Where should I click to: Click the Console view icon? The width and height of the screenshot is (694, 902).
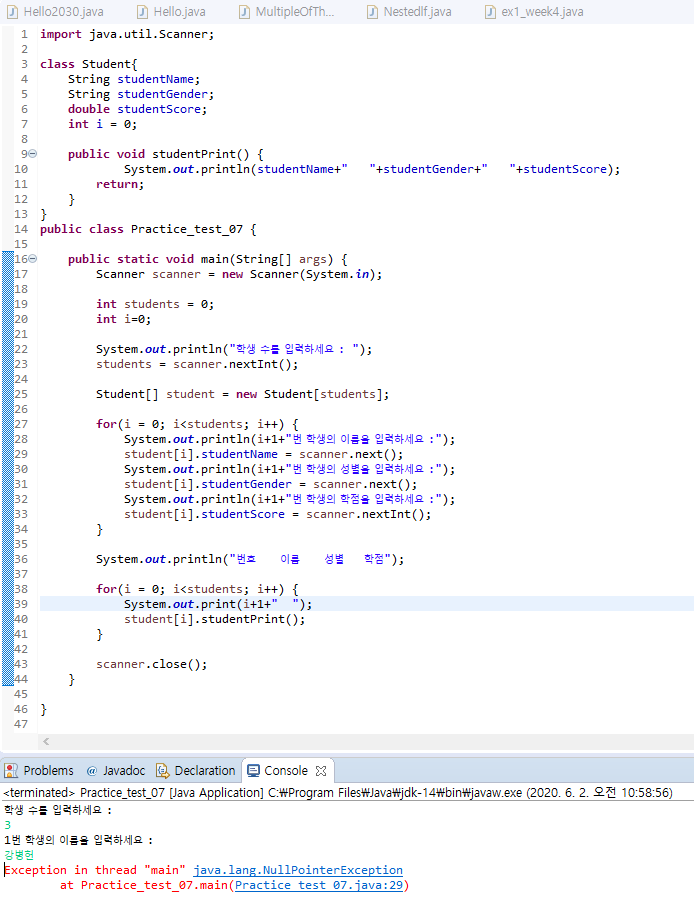pos(252,771)
